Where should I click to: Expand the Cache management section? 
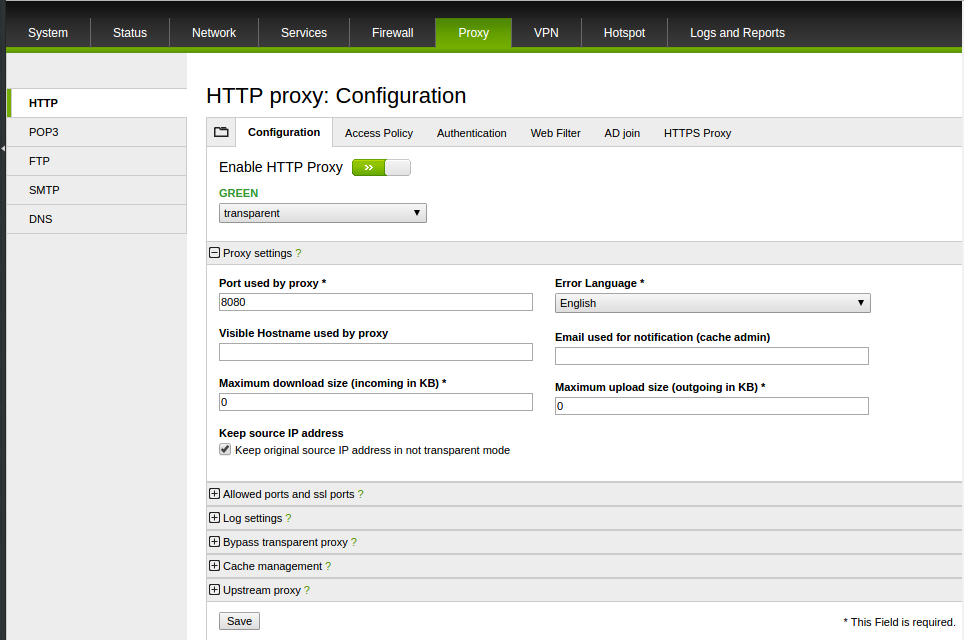pos(214,566)
